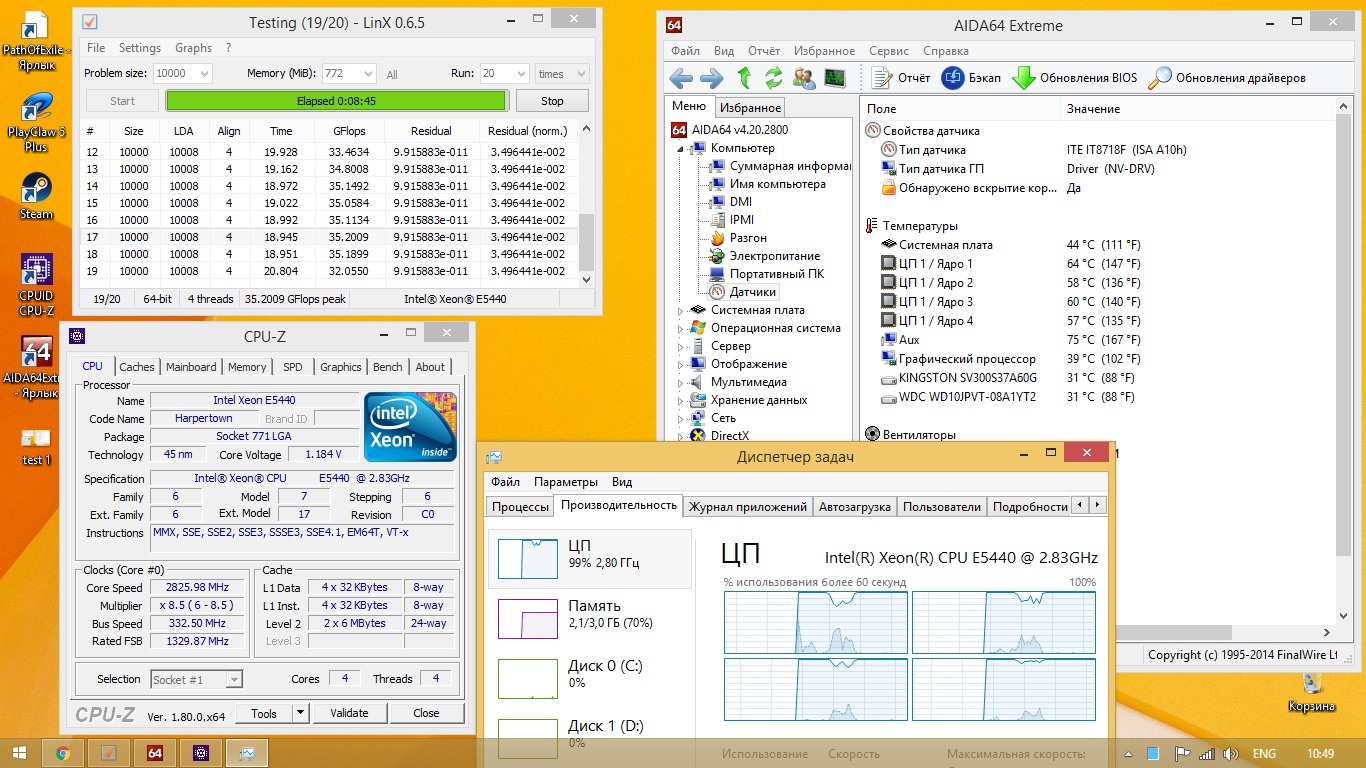This screenshot has width=1366, height=768.
Task: Open the PathOfExile shortcut on the desktop
Action: pyautogui.click(x=36, y=42)
